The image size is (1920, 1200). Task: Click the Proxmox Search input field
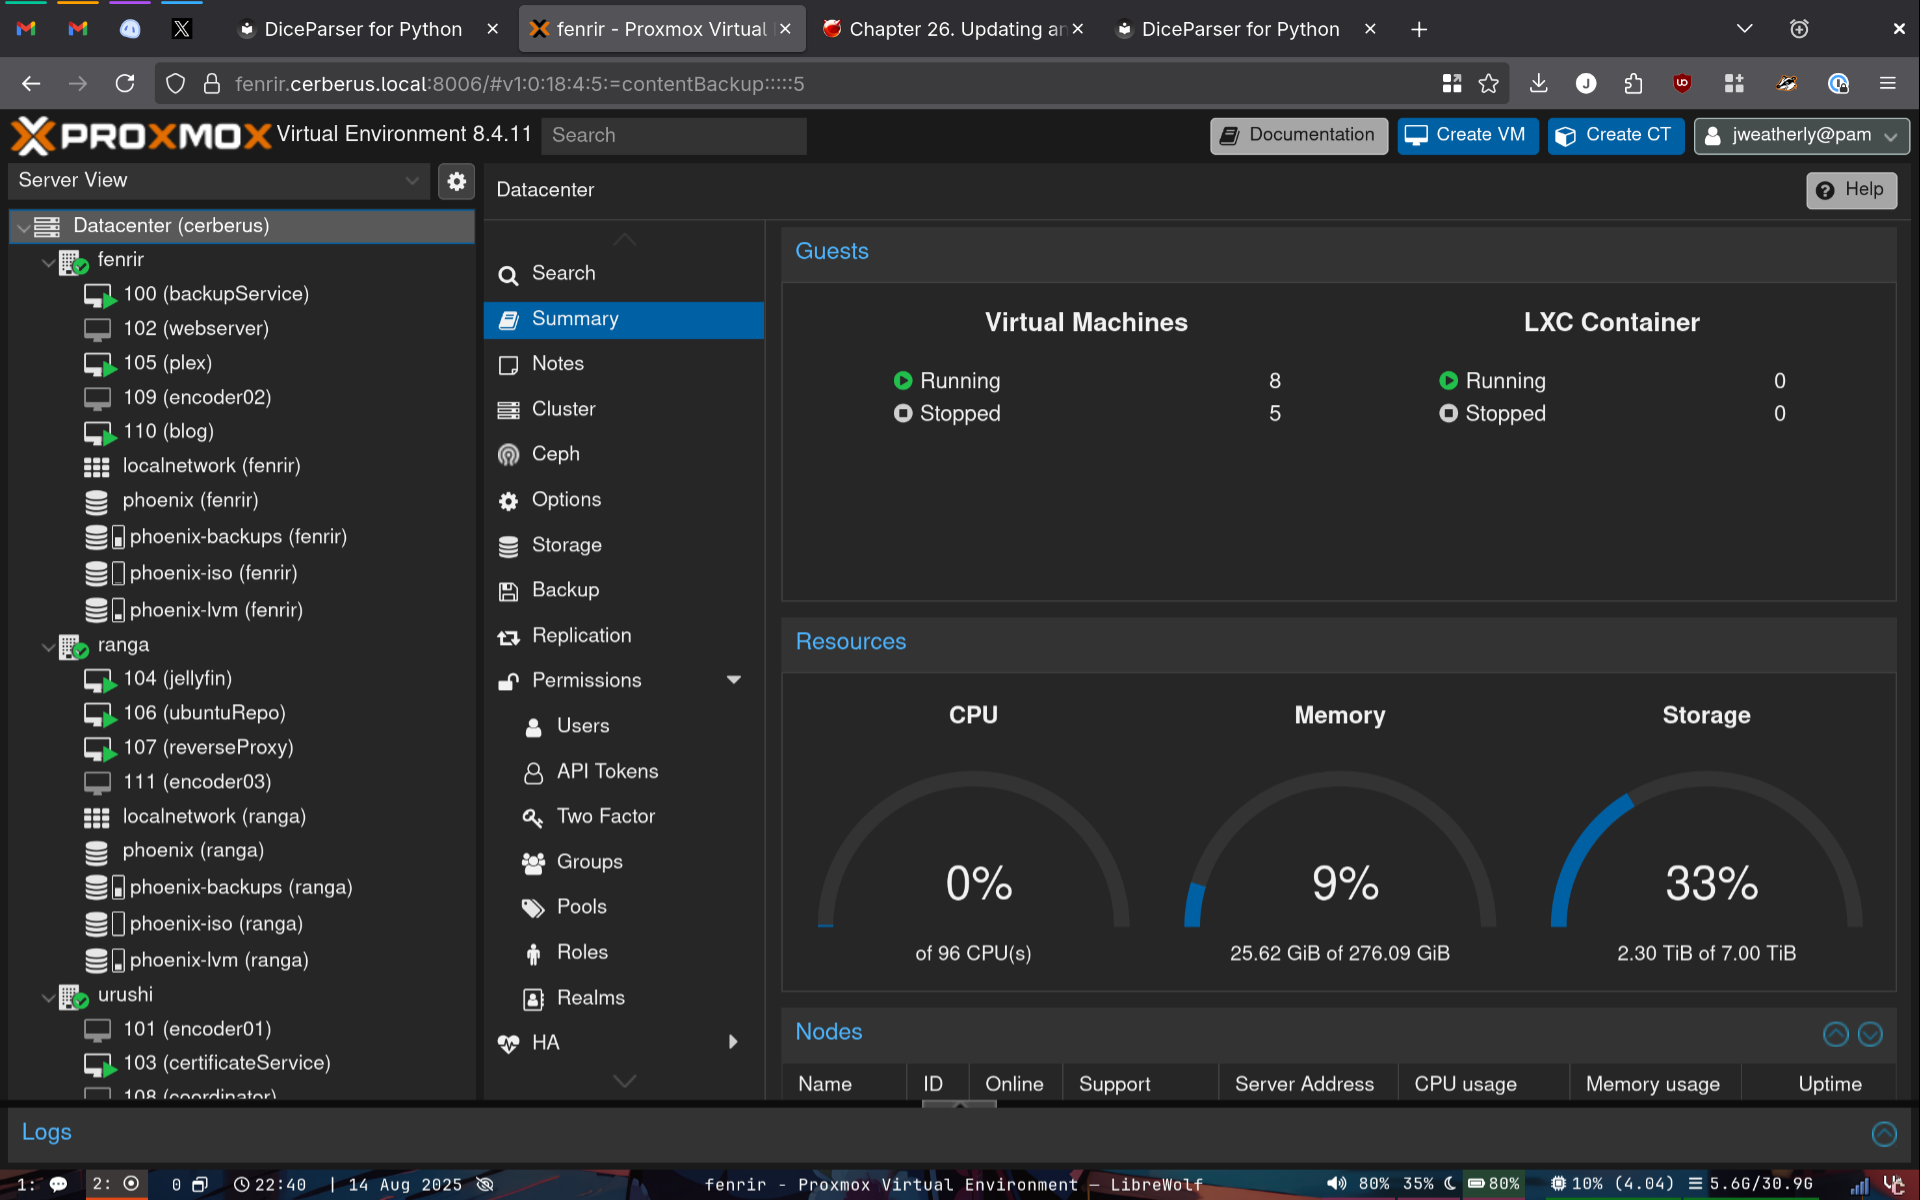point(673,136)
